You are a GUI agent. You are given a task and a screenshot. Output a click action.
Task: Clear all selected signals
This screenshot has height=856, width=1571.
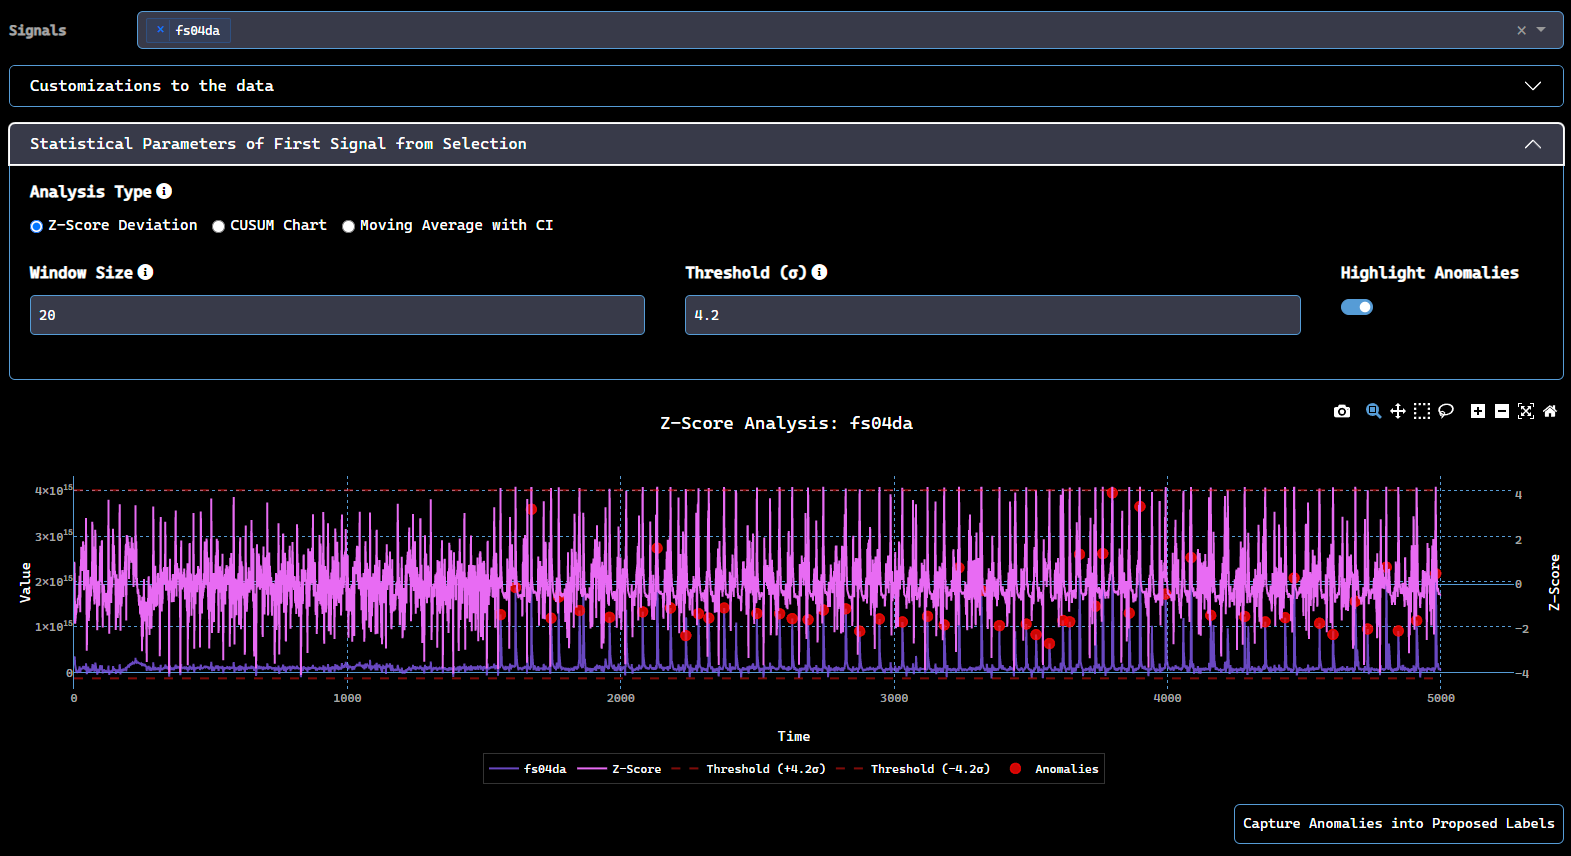pos(1521,30)
